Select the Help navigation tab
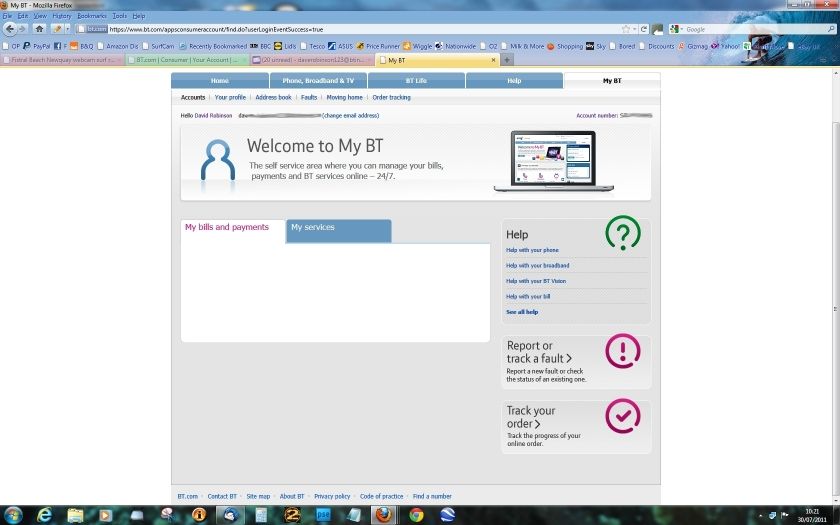 [x=514, y=80]
